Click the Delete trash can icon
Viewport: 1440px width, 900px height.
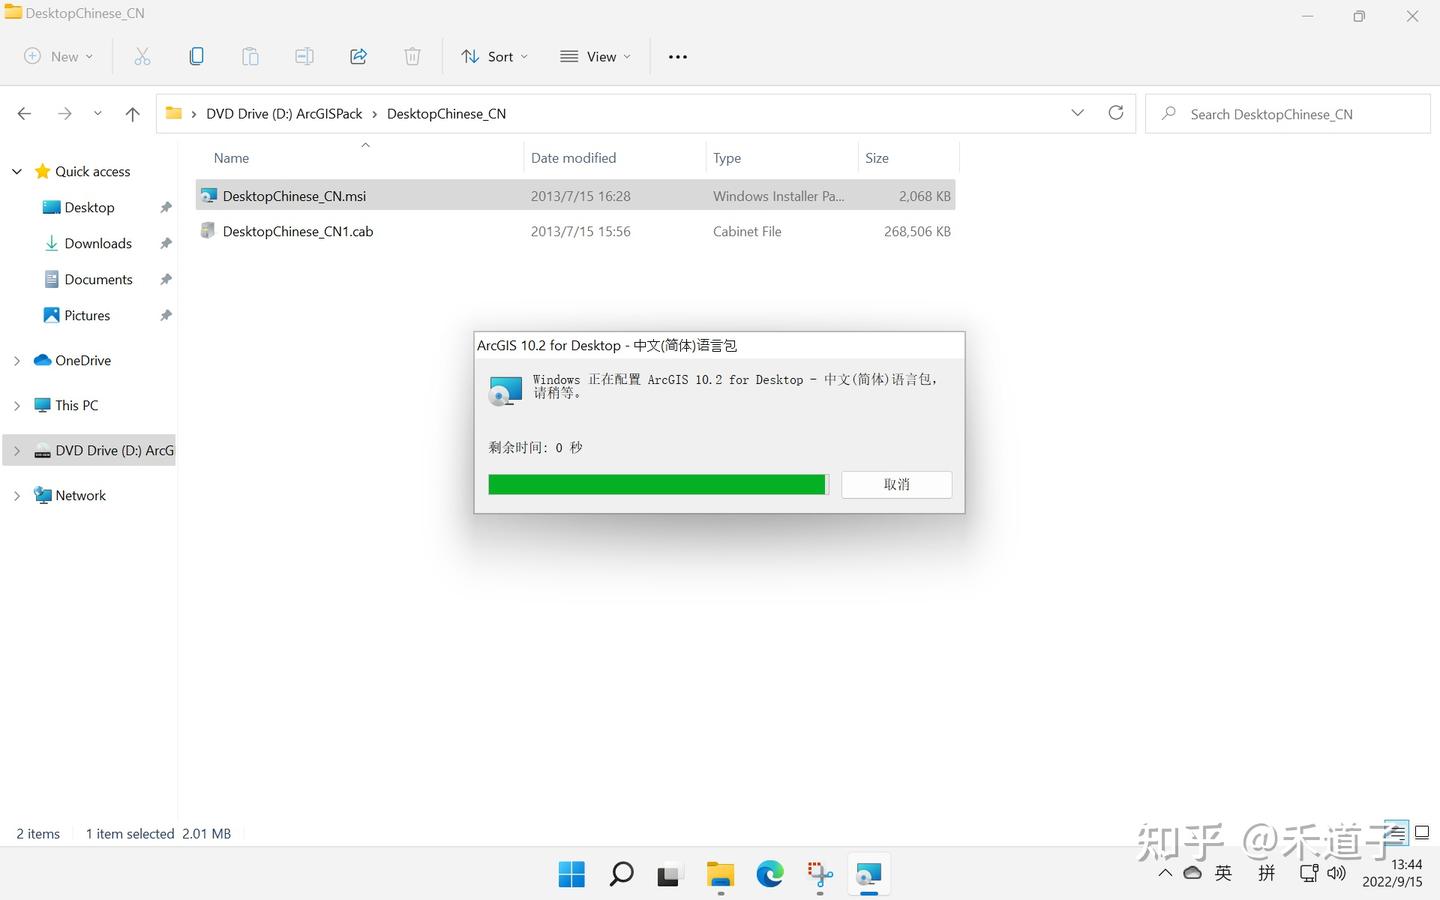coord(412,57)
